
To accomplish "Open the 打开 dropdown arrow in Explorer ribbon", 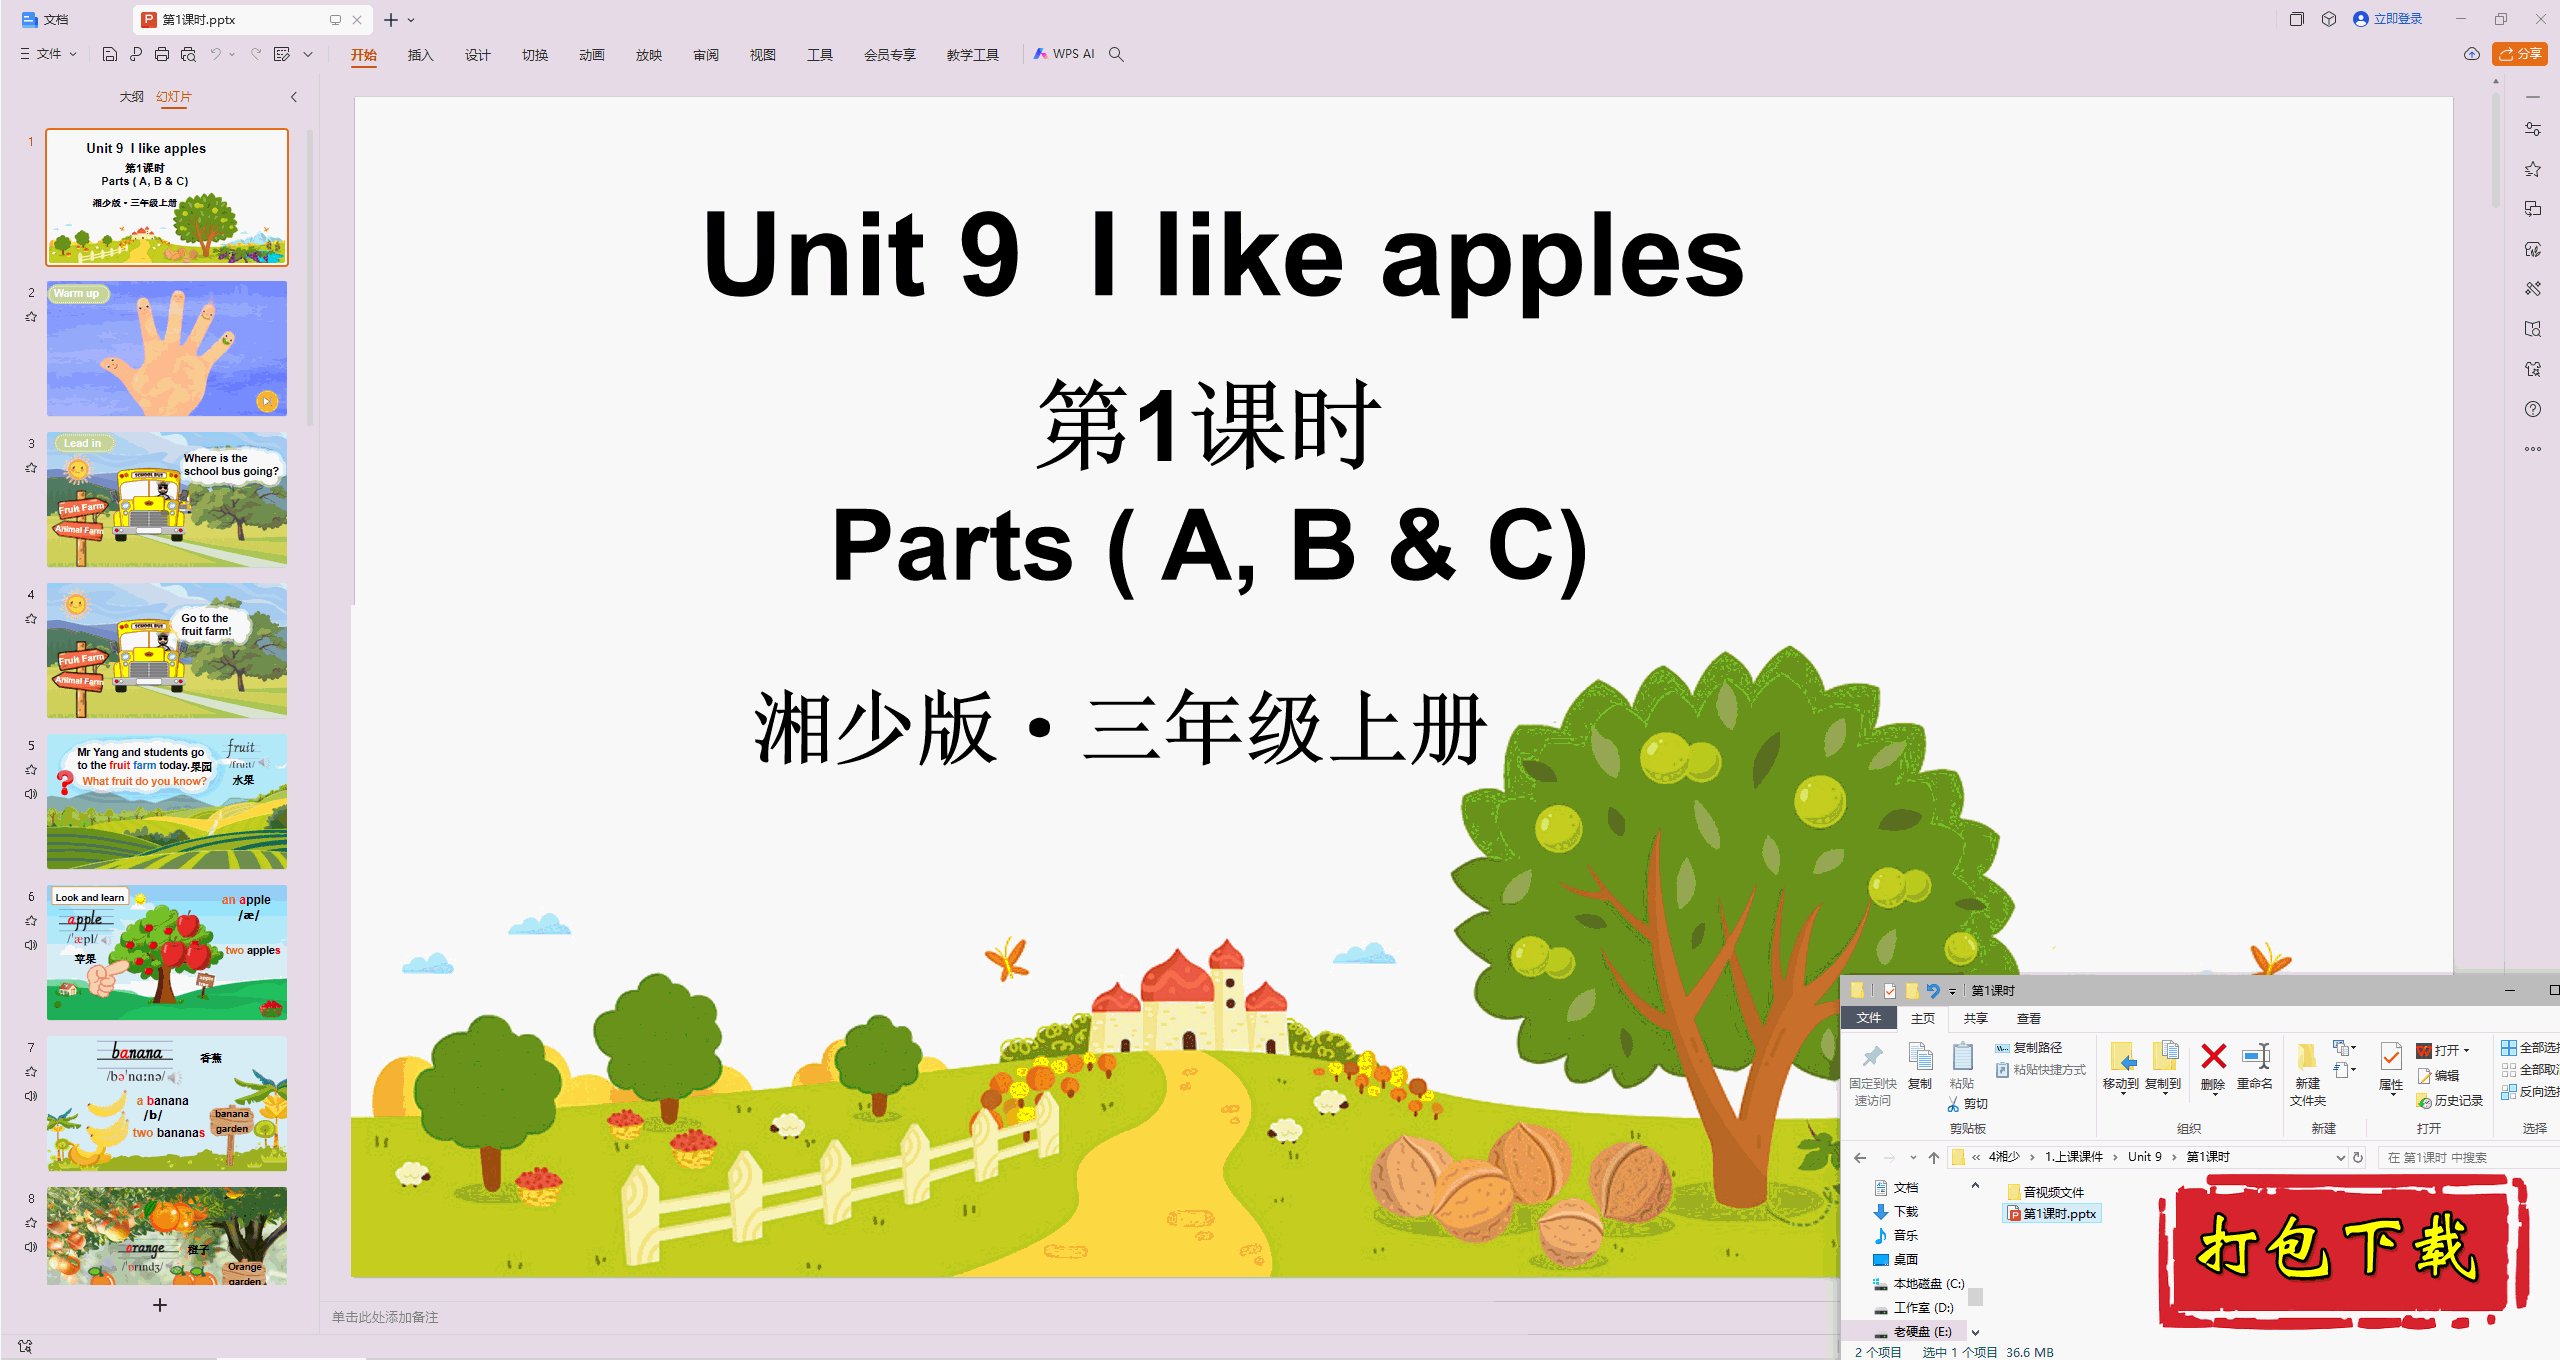I will 2467,1050.
